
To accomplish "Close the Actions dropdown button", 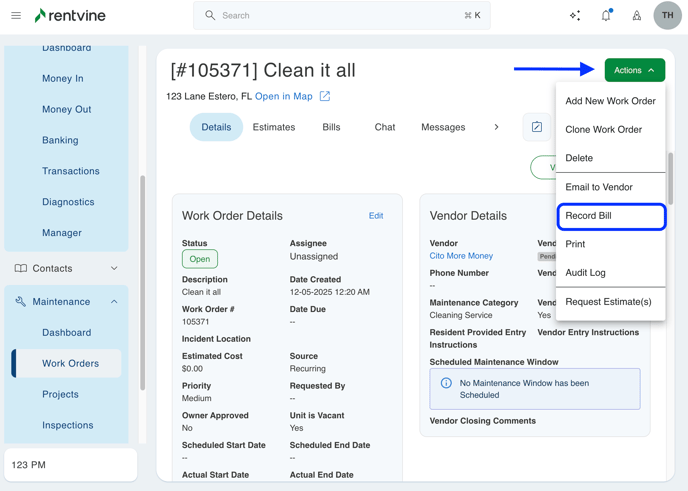I will coord(634,70).
